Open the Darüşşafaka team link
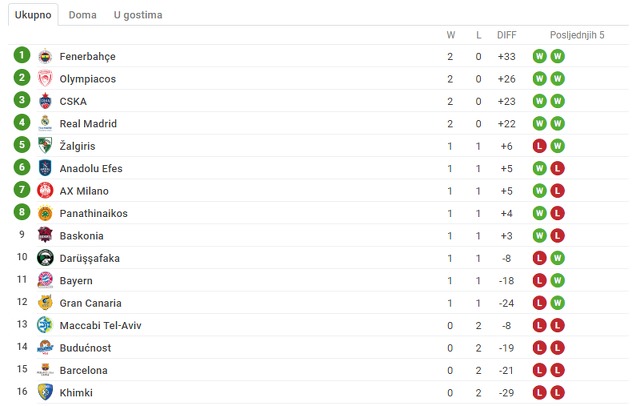This screenshot has height=406, width=632. pyautogui.click(x=89, y=258)
